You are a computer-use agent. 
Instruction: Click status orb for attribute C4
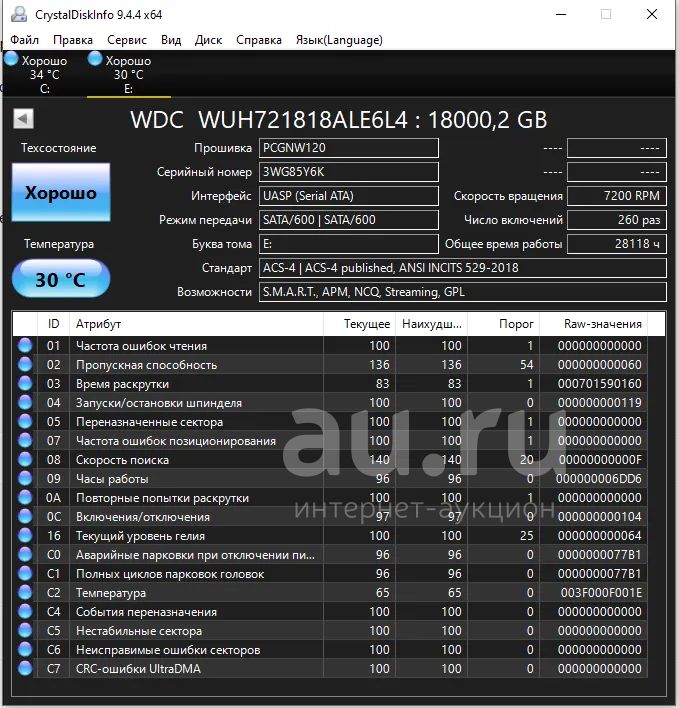(x=25, y=611)
